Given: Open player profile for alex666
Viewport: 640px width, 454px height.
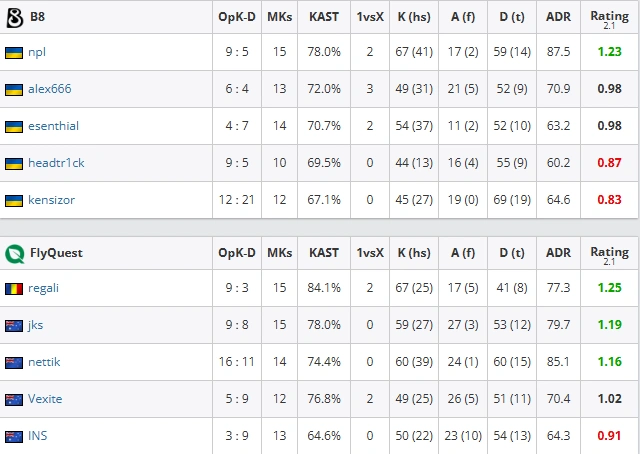Looking at the screenshot, I should coord(50,89).
